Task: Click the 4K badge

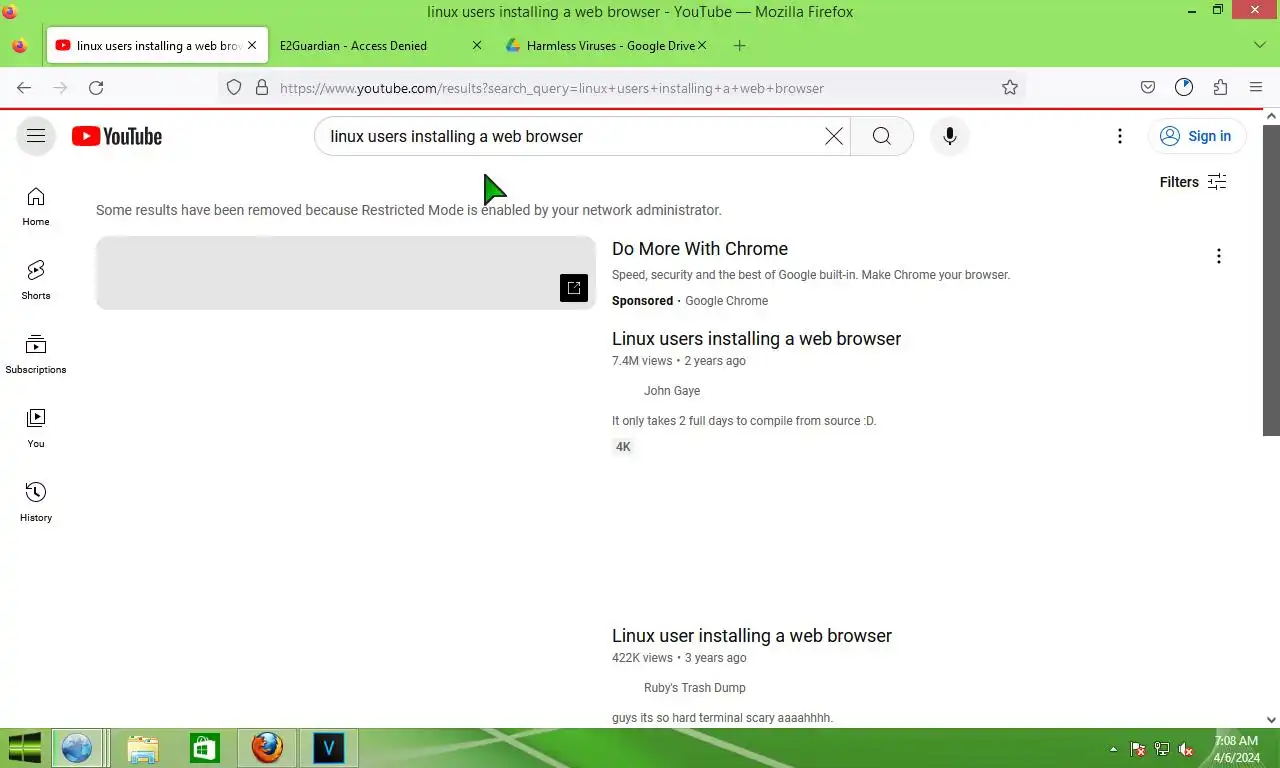Action: (x=623, y=447)
